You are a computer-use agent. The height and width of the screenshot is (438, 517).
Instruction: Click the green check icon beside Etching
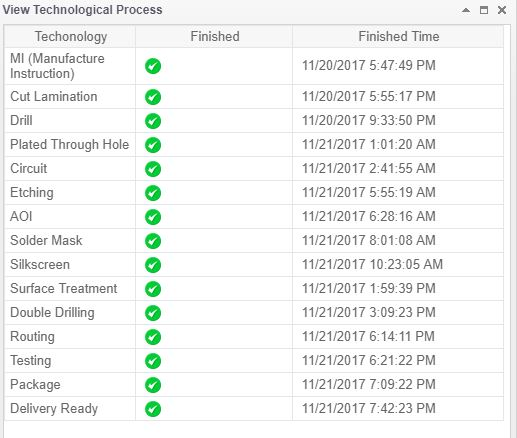tap(153, 193)
